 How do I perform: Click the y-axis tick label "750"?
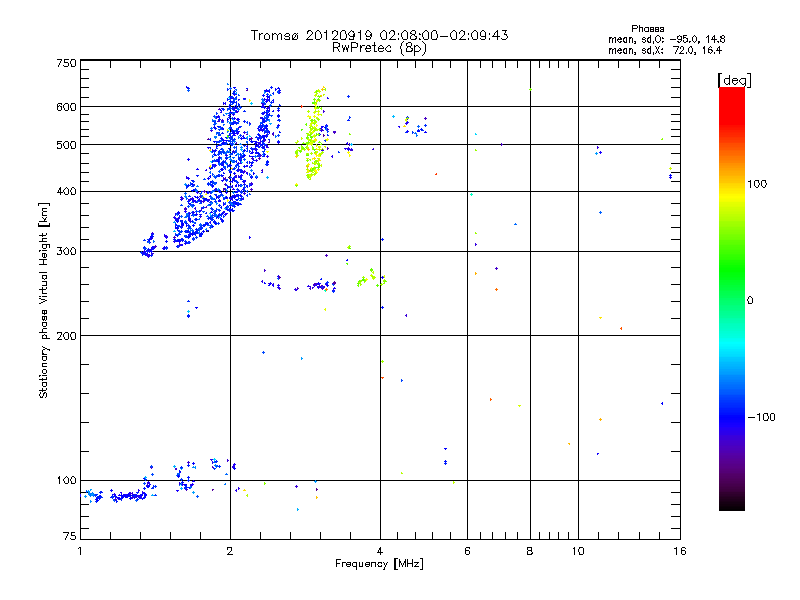click(x=66, y=63)
